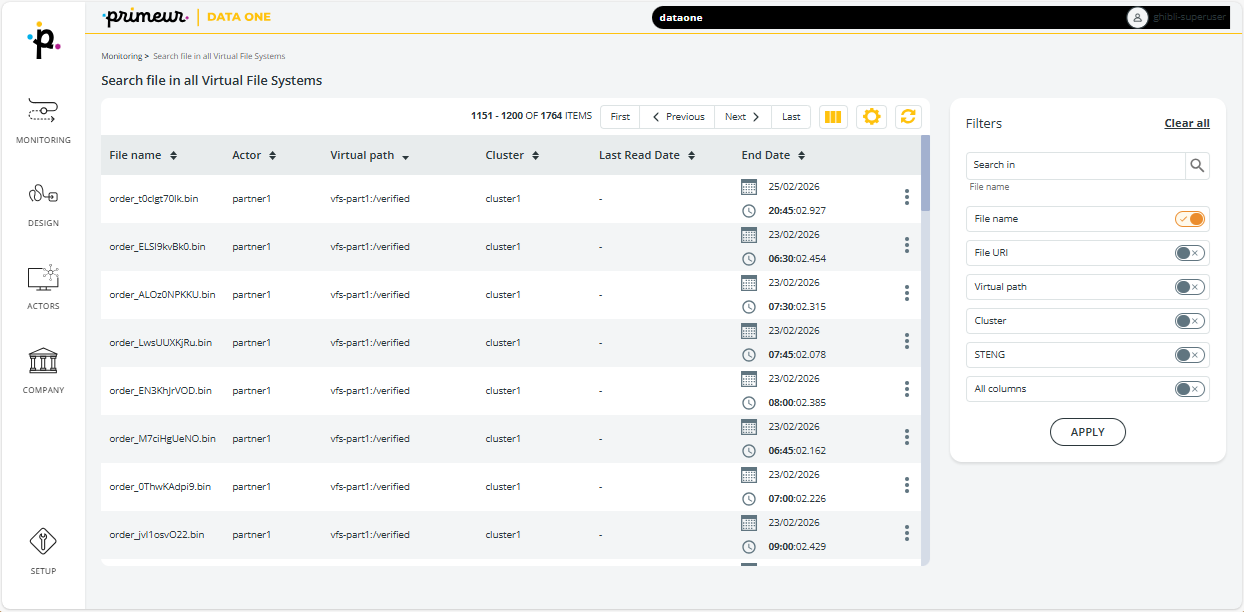This screenshot has height=612, width=1244.
Task: Toggle the STENG filter switch
Action: 1190,355
